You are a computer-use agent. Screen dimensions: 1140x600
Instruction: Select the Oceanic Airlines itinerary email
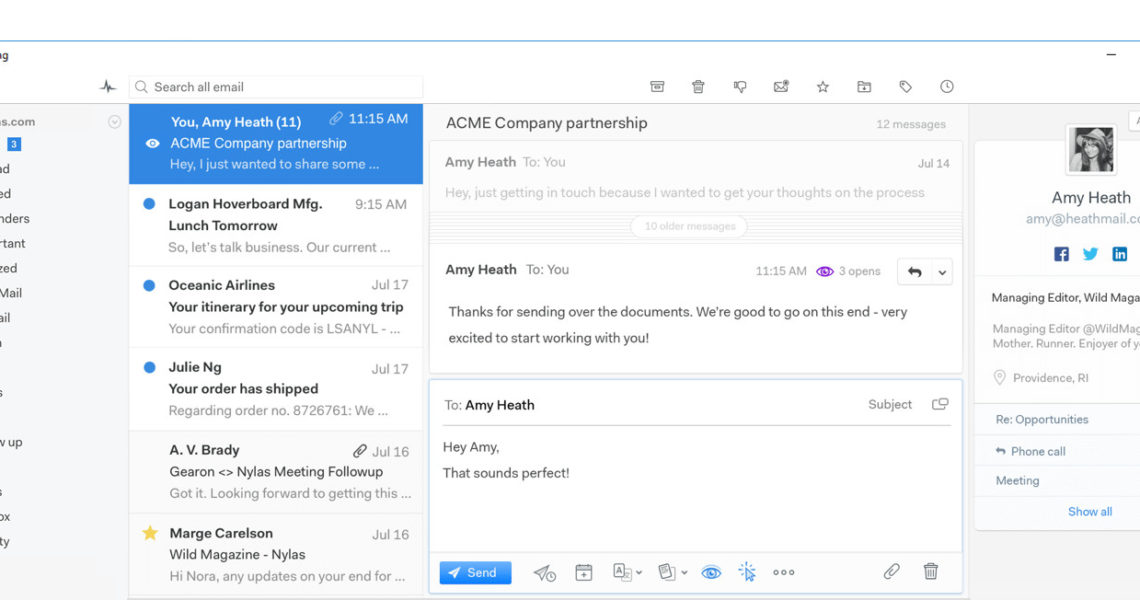(x=275, y=306)
